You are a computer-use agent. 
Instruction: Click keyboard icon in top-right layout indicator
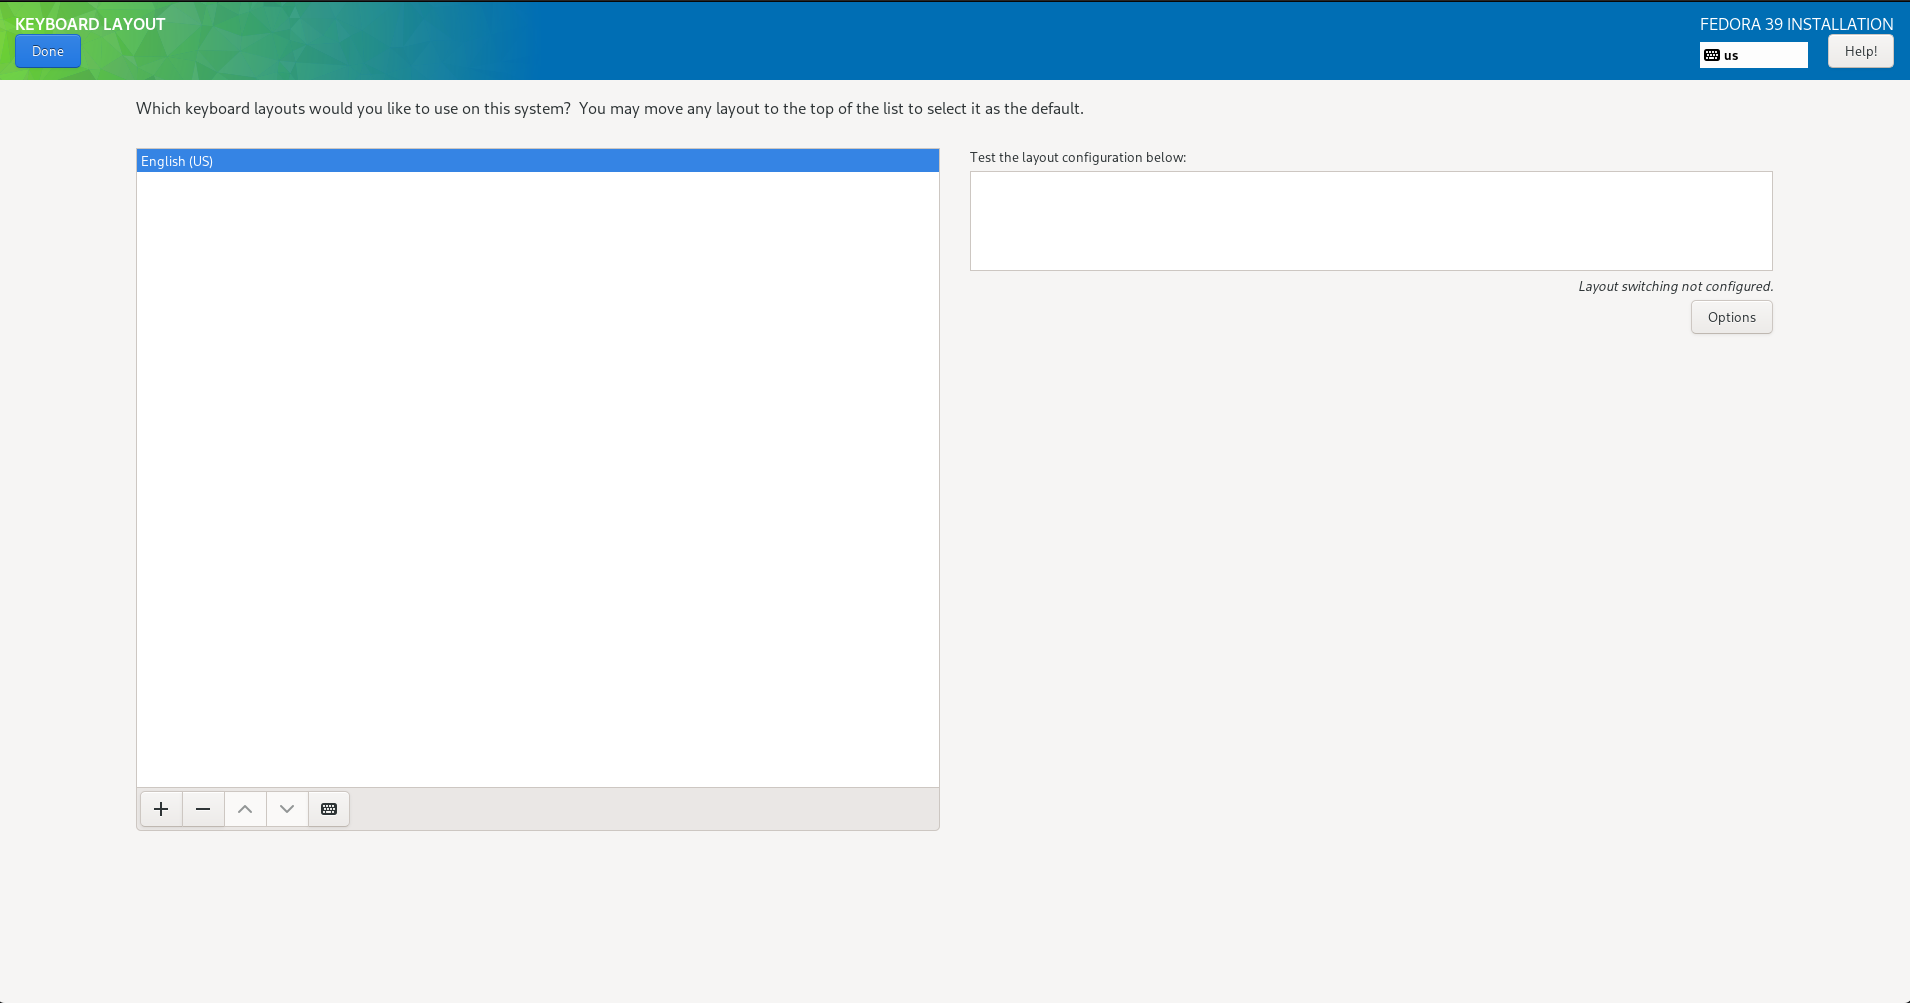1712,55
